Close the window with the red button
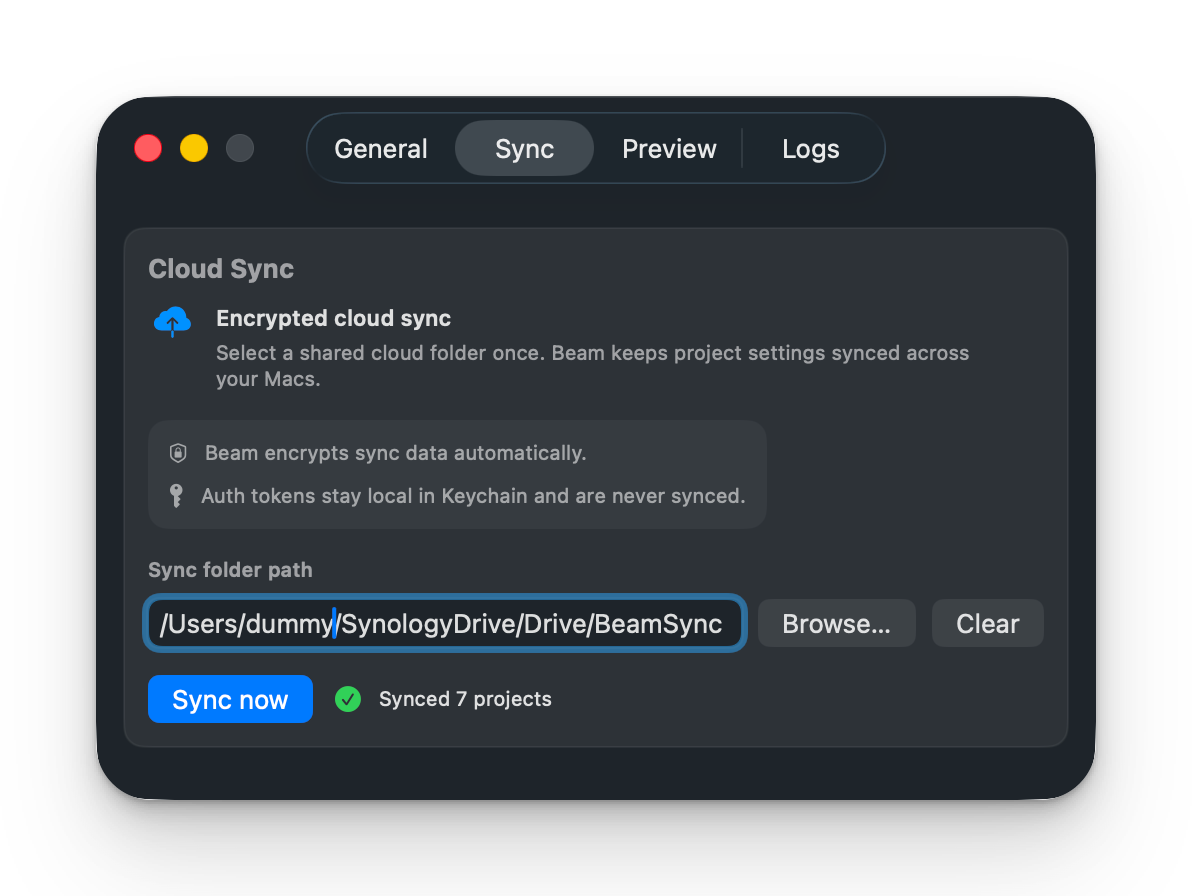The width and height of the screenshot is (1192, 896). coord(148,149)
